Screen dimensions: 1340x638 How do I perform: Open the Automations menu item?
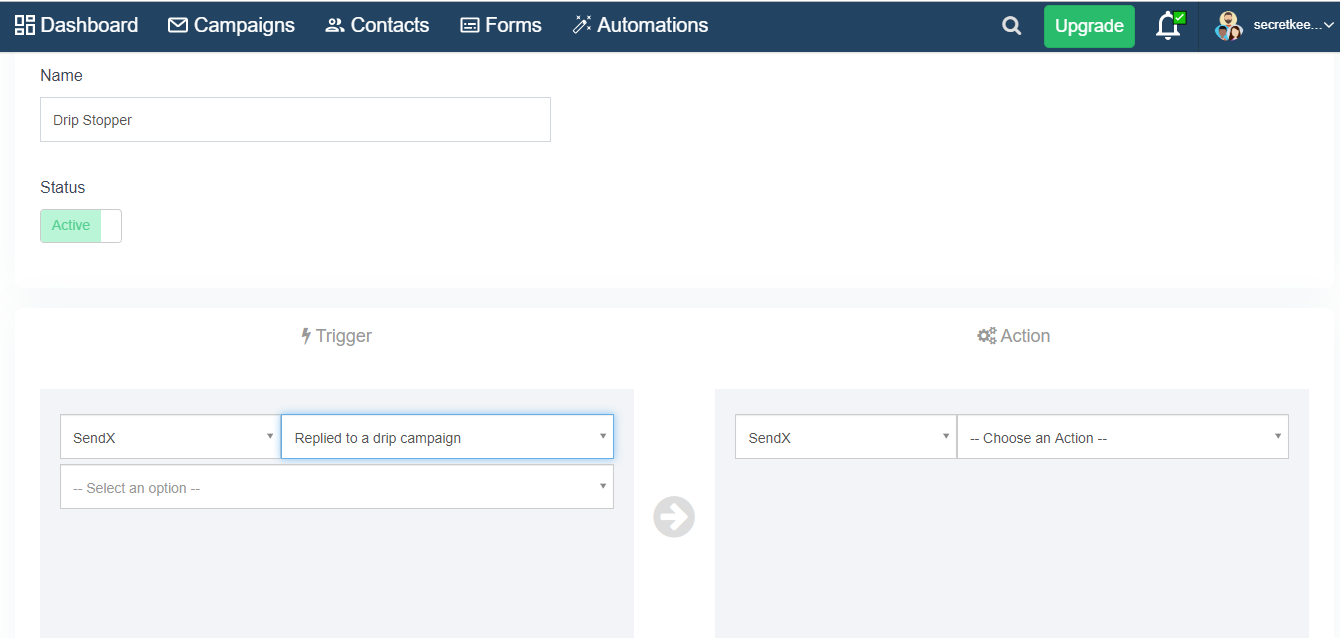tap(640, 25)
